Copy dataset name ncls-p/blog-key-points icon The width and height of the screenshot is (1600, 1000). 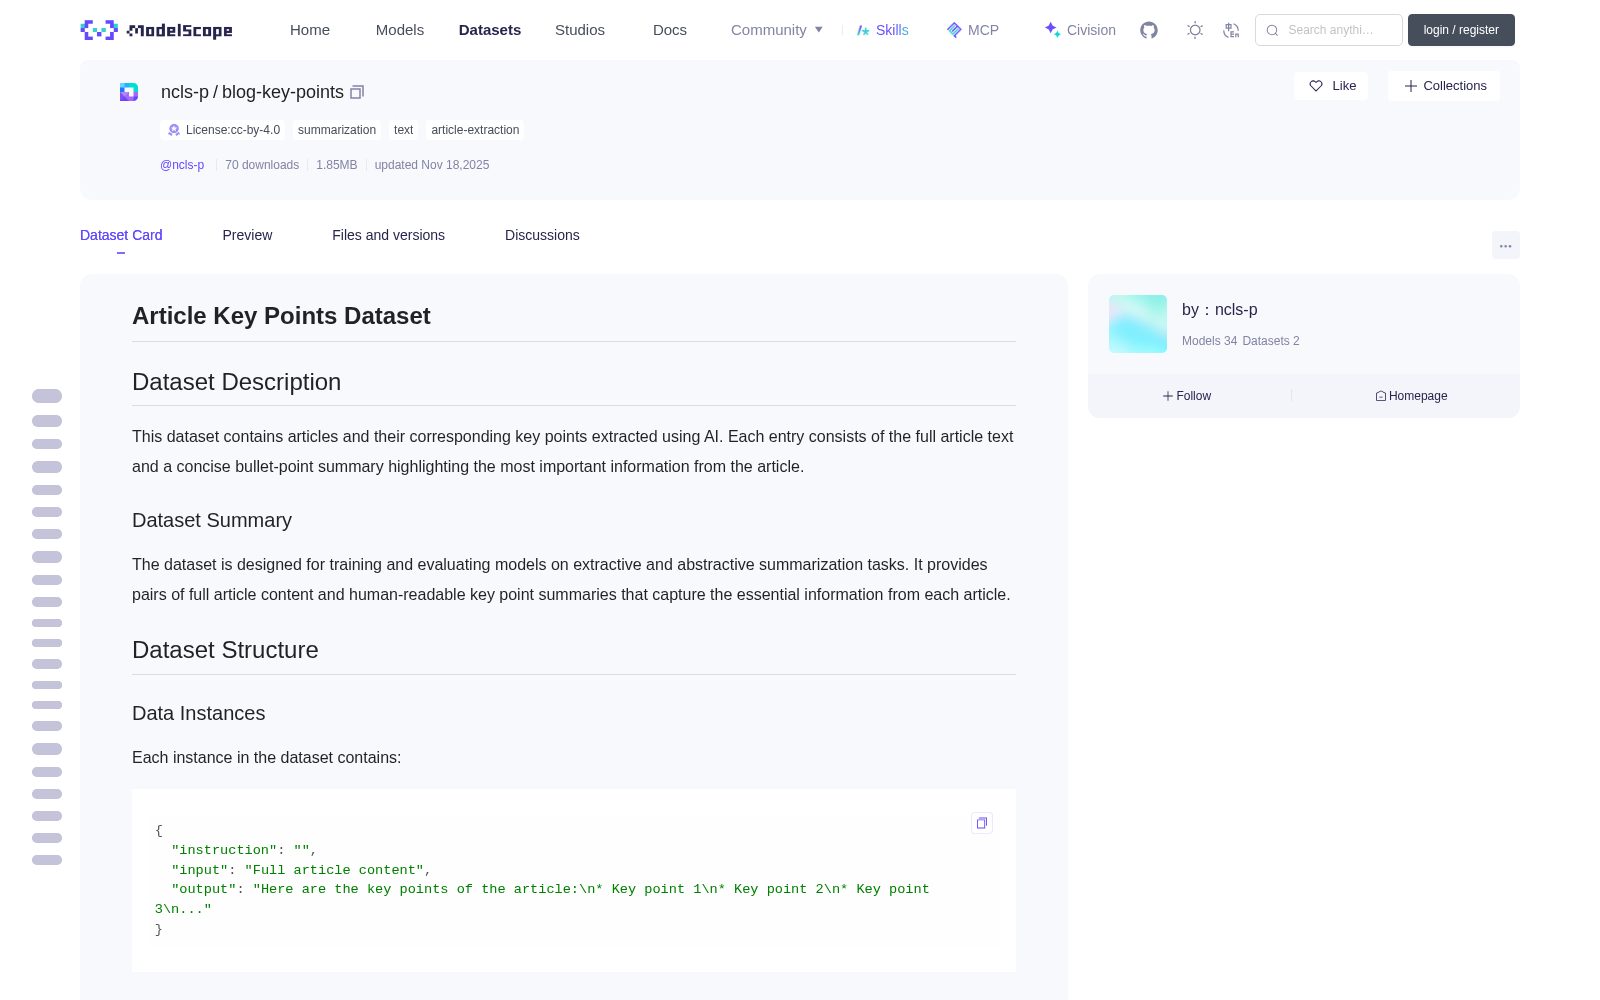pos(357,92)
